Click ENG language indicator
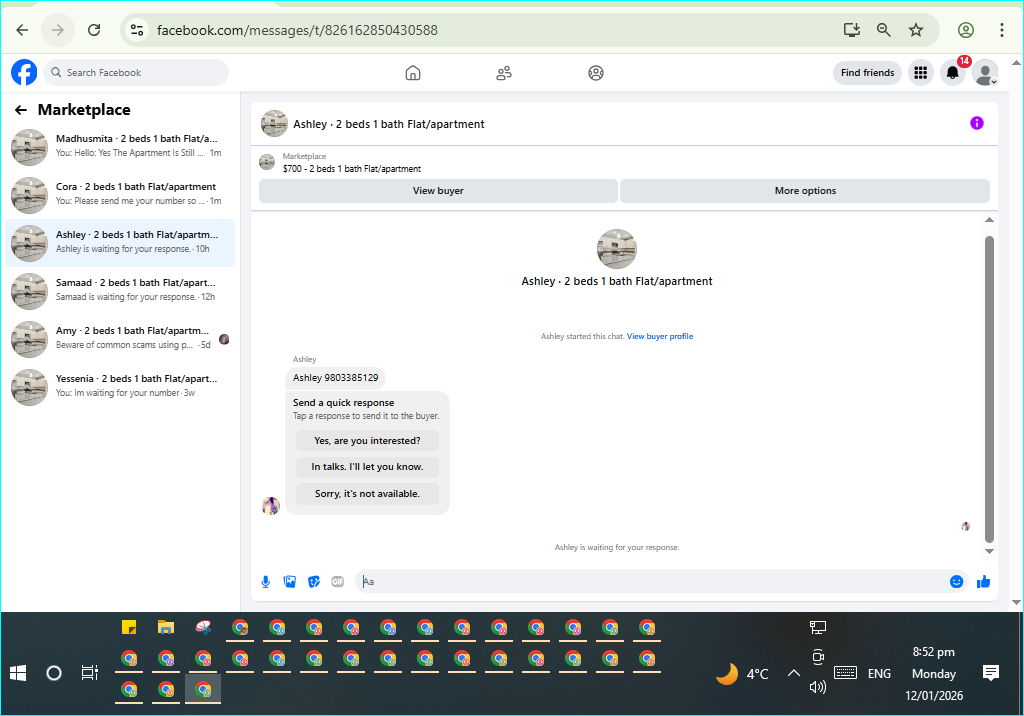The image size is (1024, 716). click(x=879, y=674)
